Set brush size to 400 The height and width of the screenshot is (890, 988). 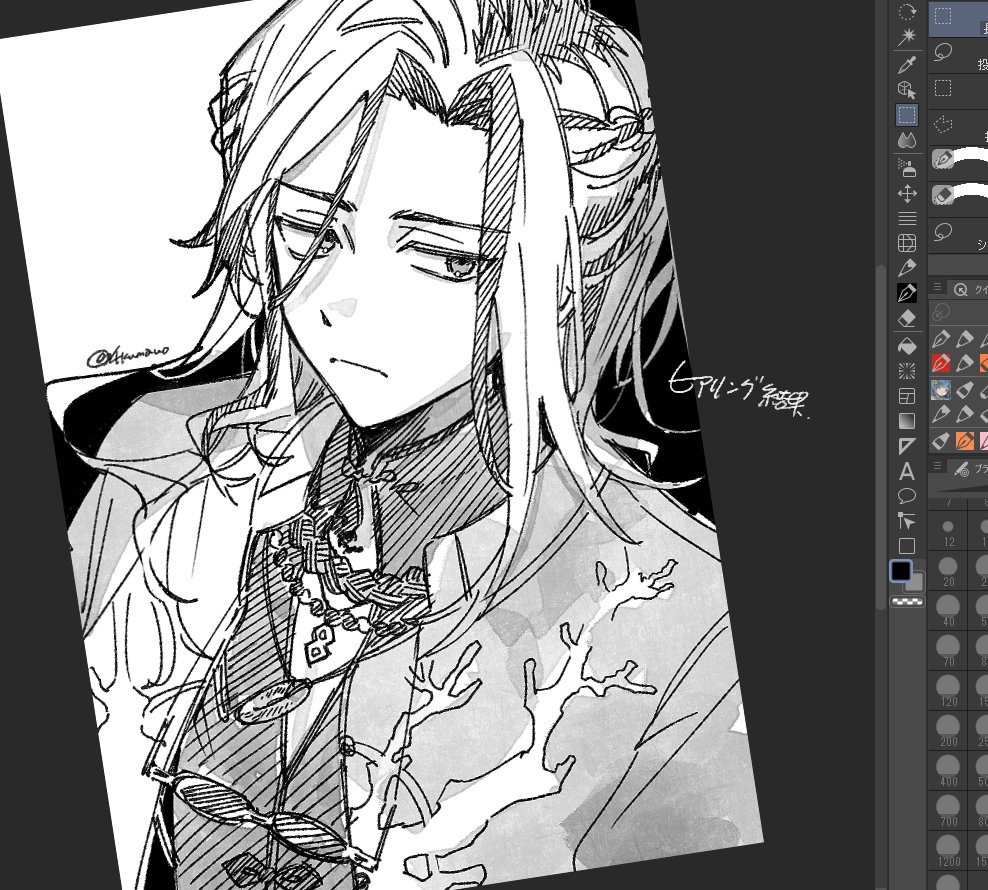948,772
